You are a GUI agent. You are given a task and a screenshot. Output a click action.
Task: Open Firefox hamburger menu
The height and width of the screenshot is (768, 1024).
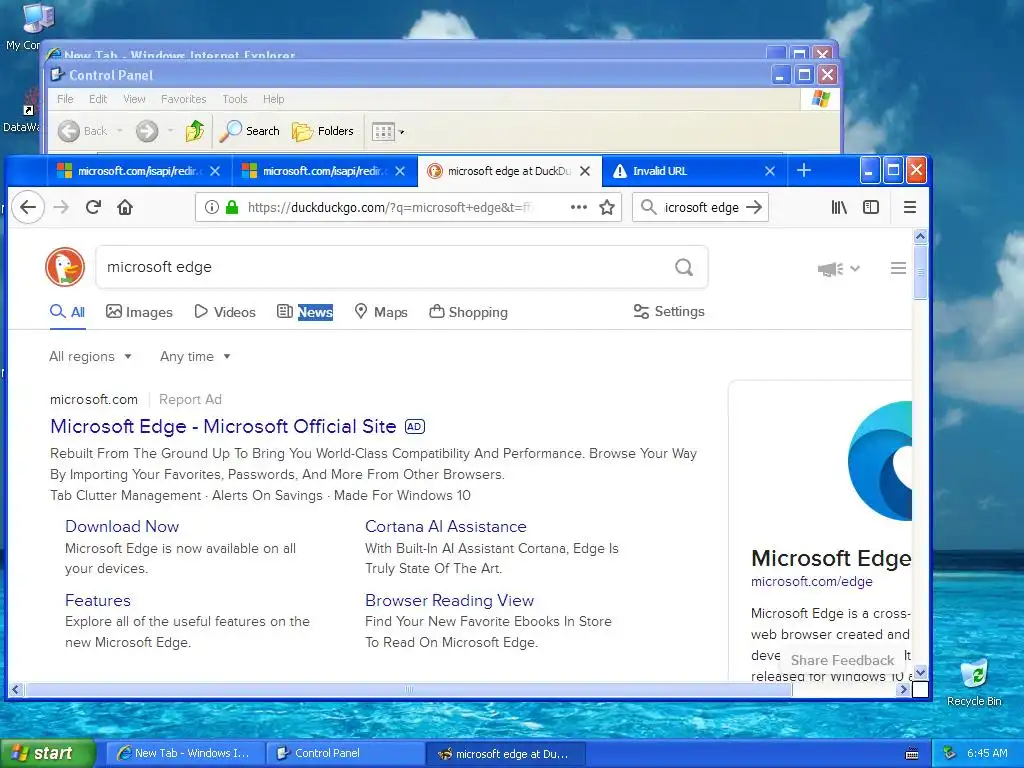coord(910,208)
